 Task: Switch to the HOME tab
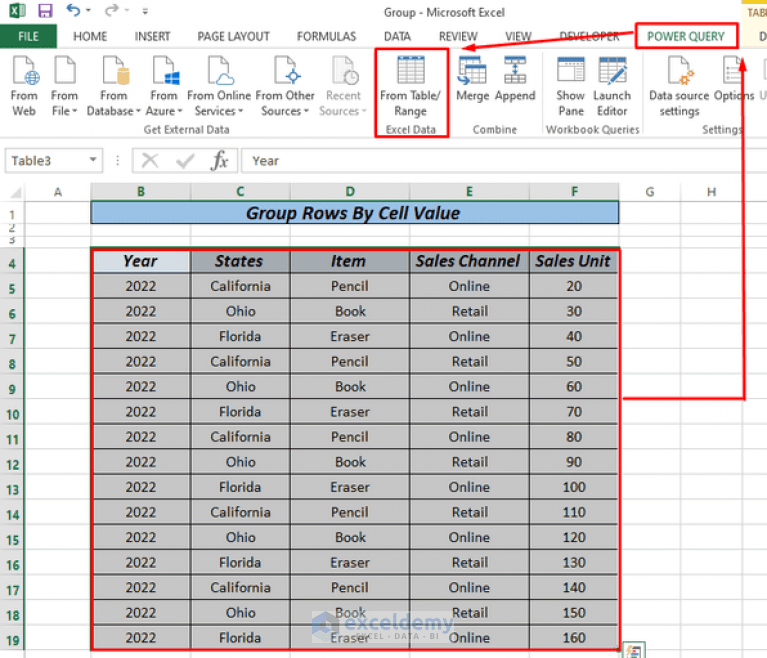(90, 36)
